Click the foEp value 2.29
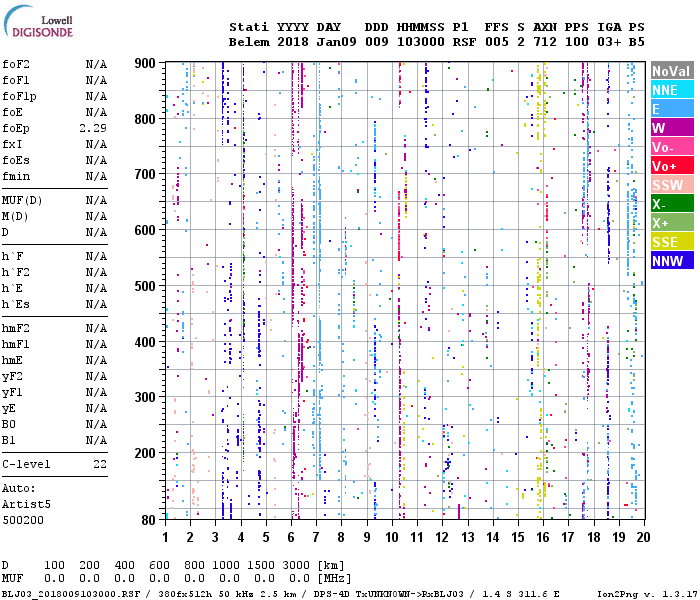The width and height of the screenshot is (700, 600). 93,129
